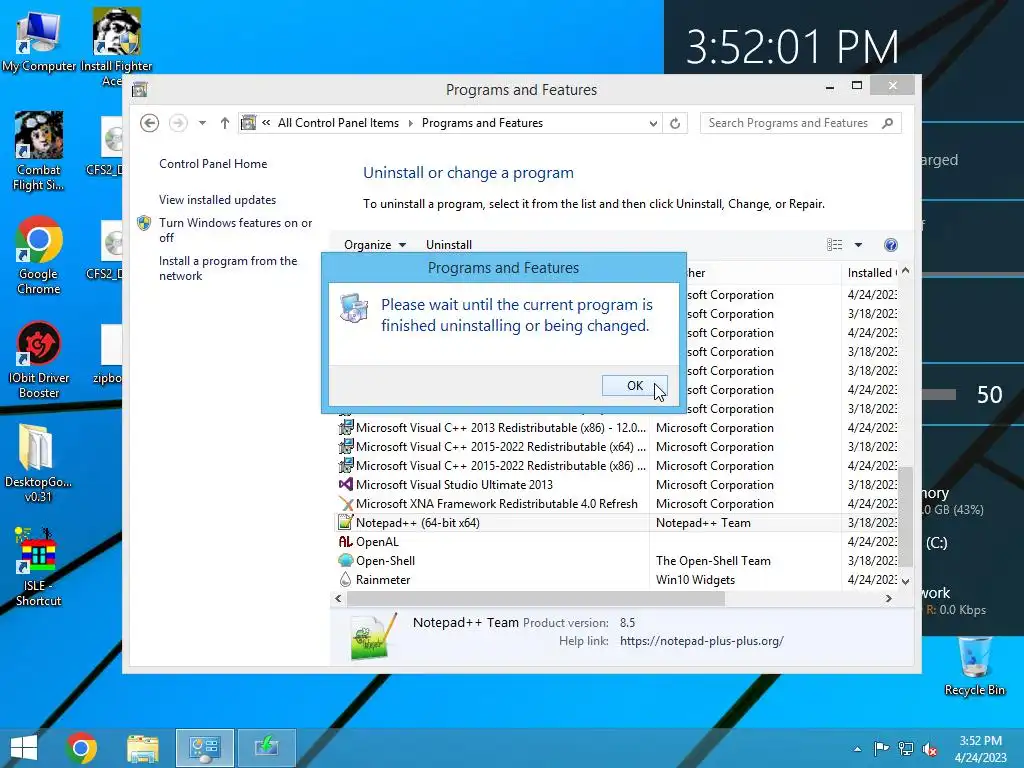
Task: Click Uninstall in the toolbar
Action: point(449,245)
